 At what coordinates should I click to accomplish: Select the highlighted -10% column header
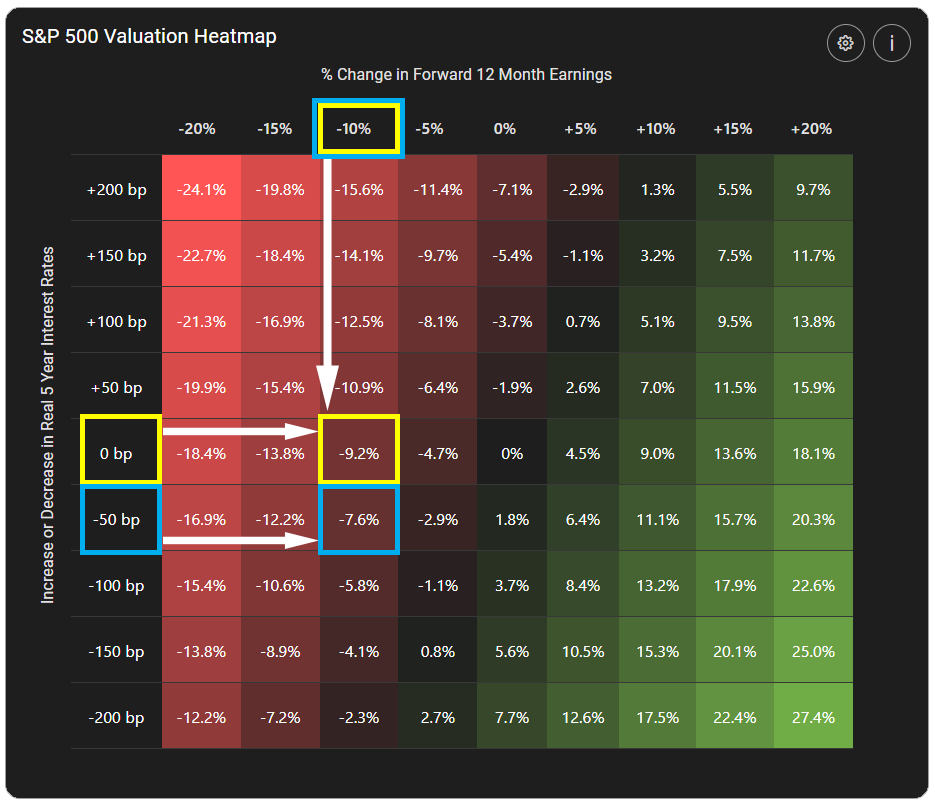pos(357,128)
